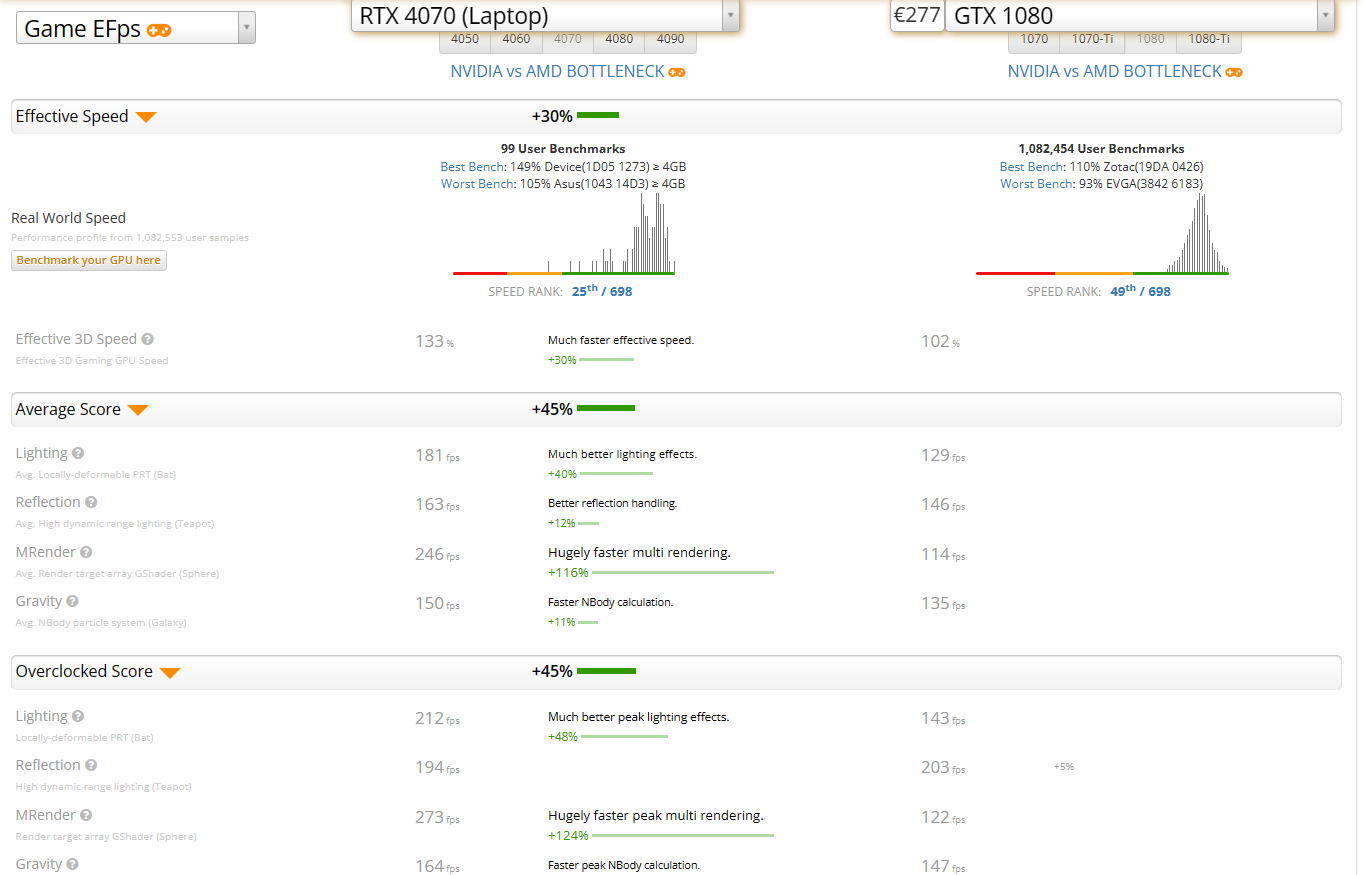The height and width of the screenshot is (875, 1363).
Task: Click Average Score +45% green bar
Action: (x=606, y=409)
